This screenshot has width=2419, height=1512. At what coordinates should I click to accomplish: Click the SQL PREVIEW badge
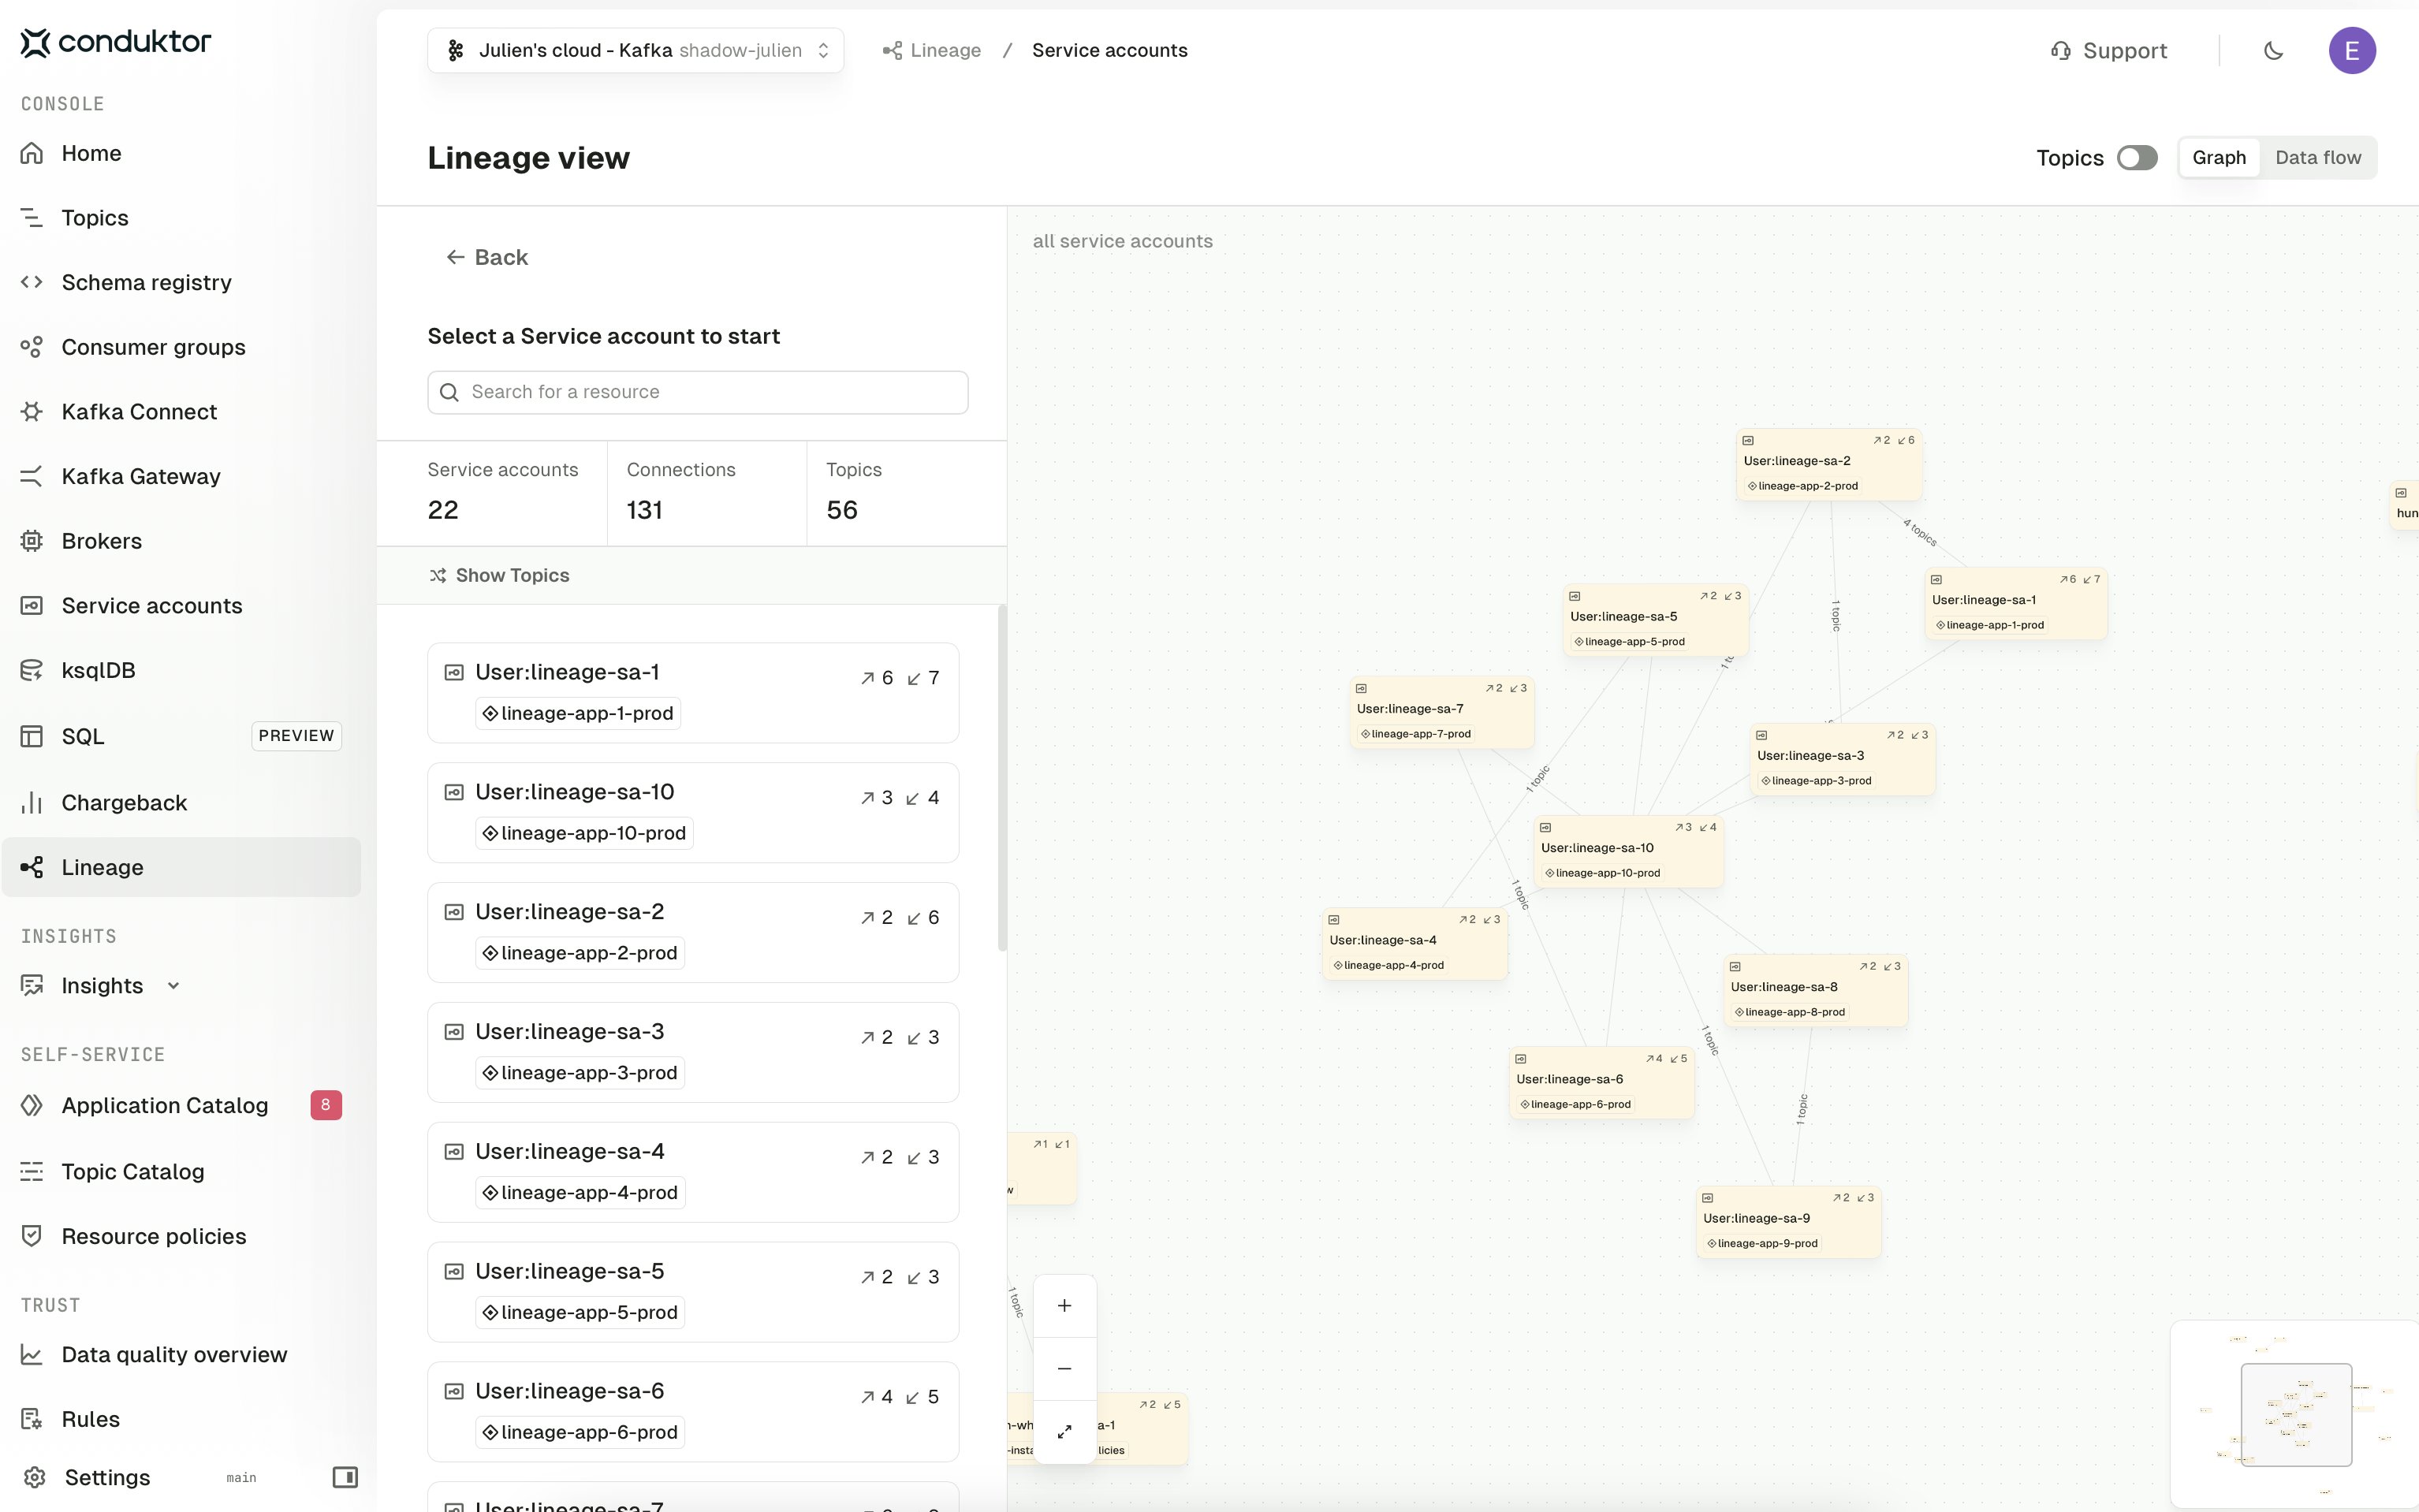296,736
